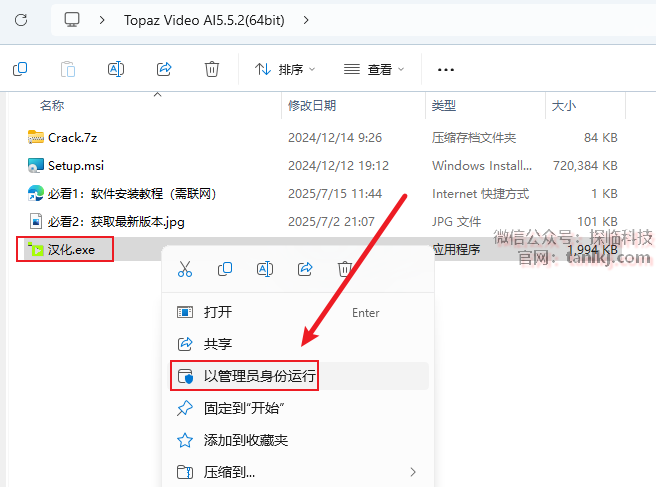The width and height of the screenshot is (656, 487).
Task: Click the 2024/12/14 9:26 date cell
Action: click(x=335, y=138)
